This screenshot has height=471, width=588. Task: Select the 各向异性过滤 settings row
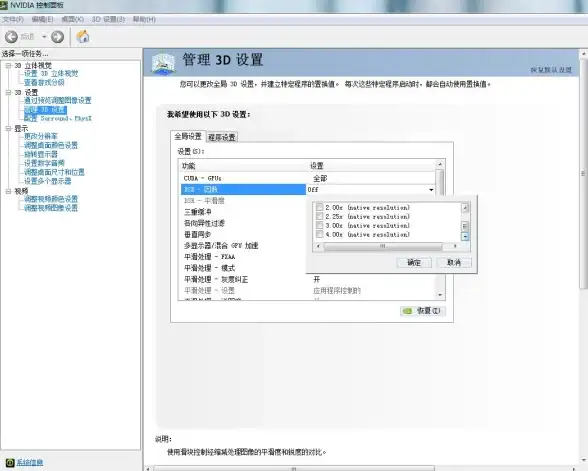(243, 223)
